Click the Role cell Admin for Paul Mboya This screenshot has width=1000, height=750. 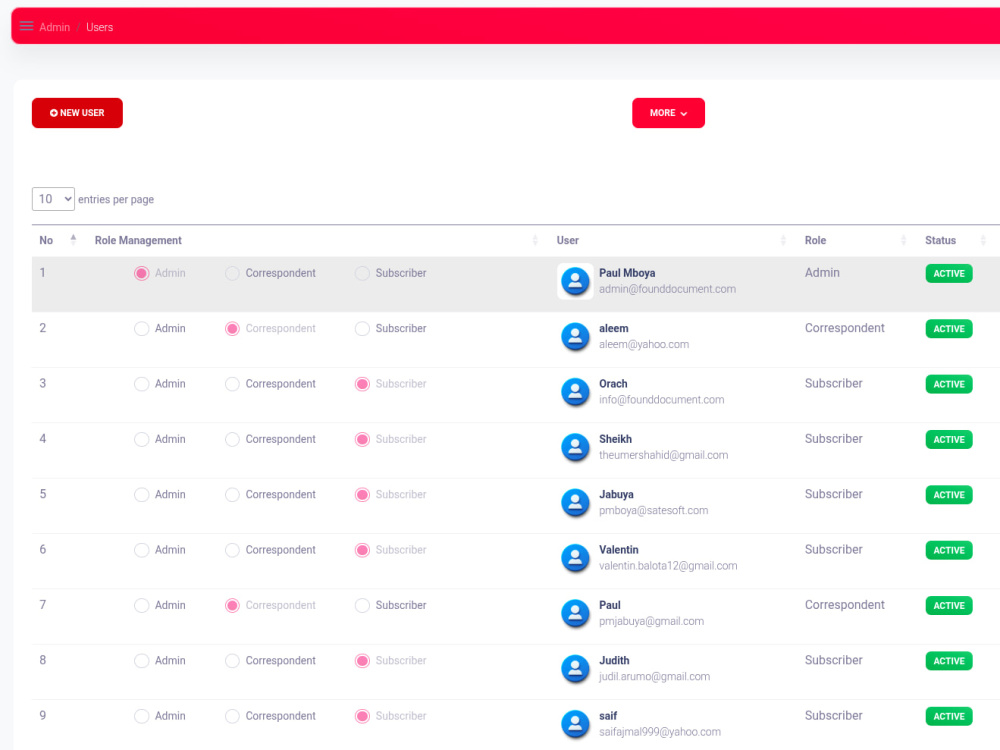pyautogui.click(x=822, y=273)
